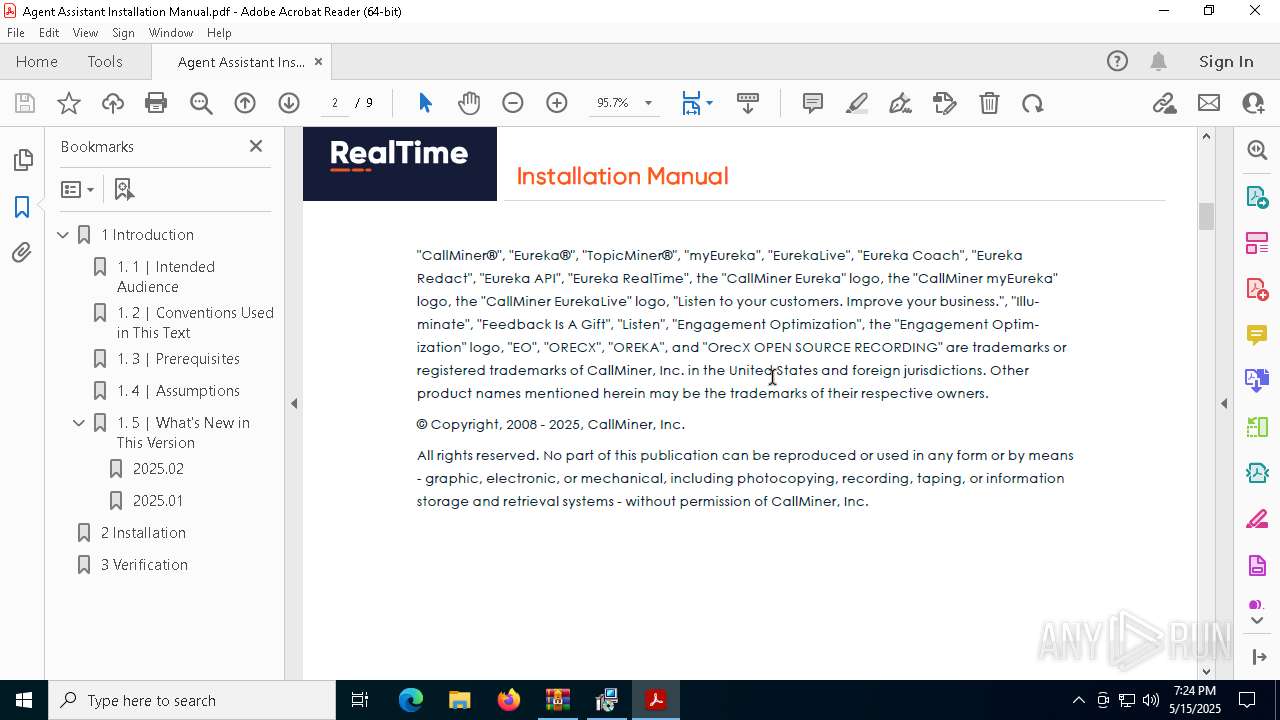Share a link to the file
This screenshot has width=1280, height=720.
click(x=1164, y=103)
